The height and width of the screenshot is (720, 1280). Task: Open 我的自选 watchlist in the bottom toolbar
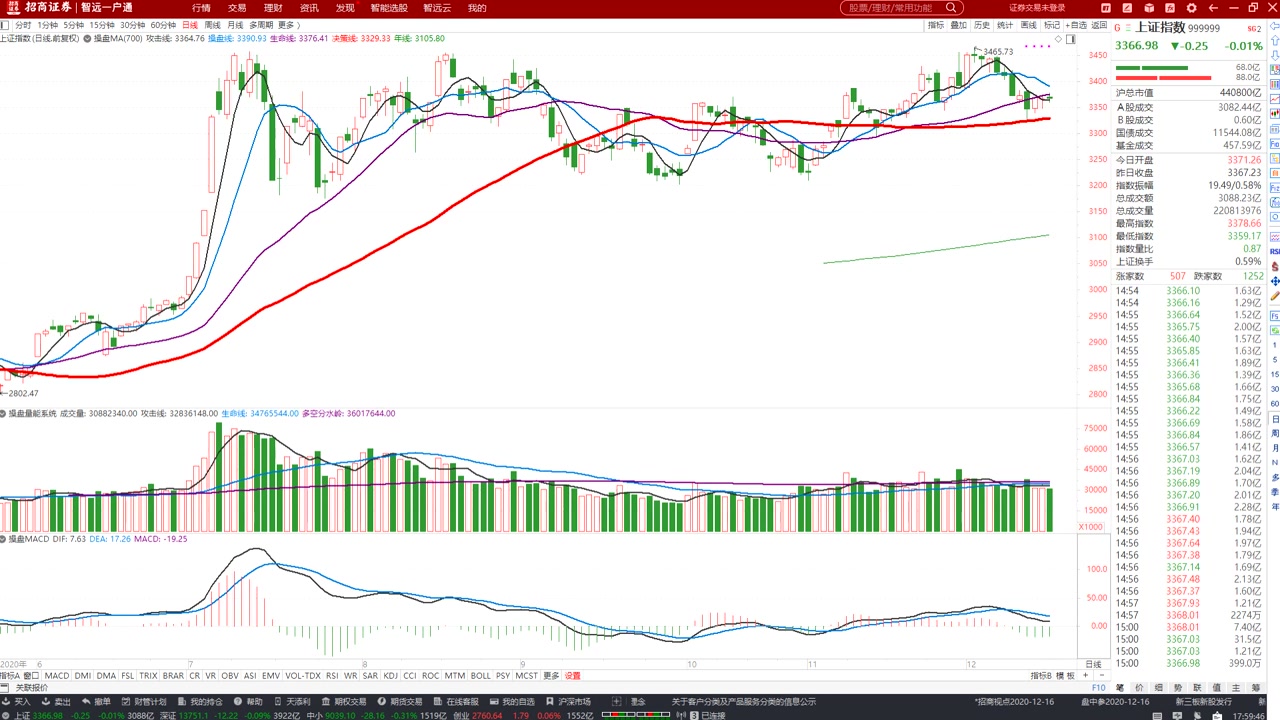click(x=512, y=702)
